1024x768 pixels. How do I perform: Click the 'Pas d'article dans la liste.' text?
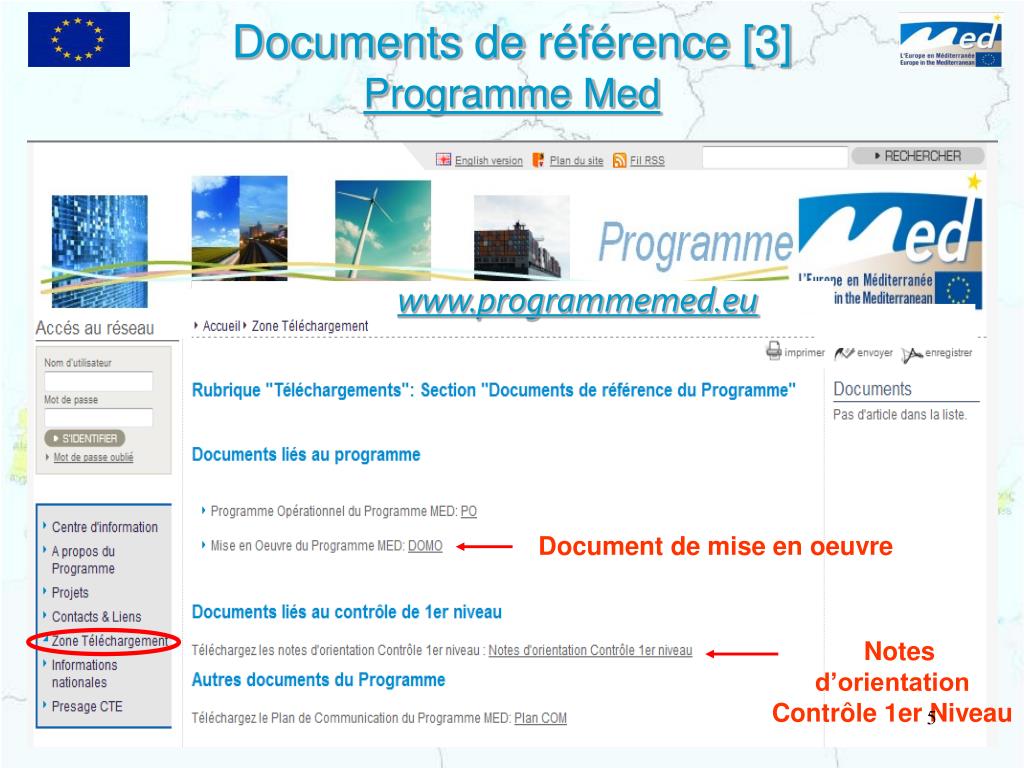(900, 415)
